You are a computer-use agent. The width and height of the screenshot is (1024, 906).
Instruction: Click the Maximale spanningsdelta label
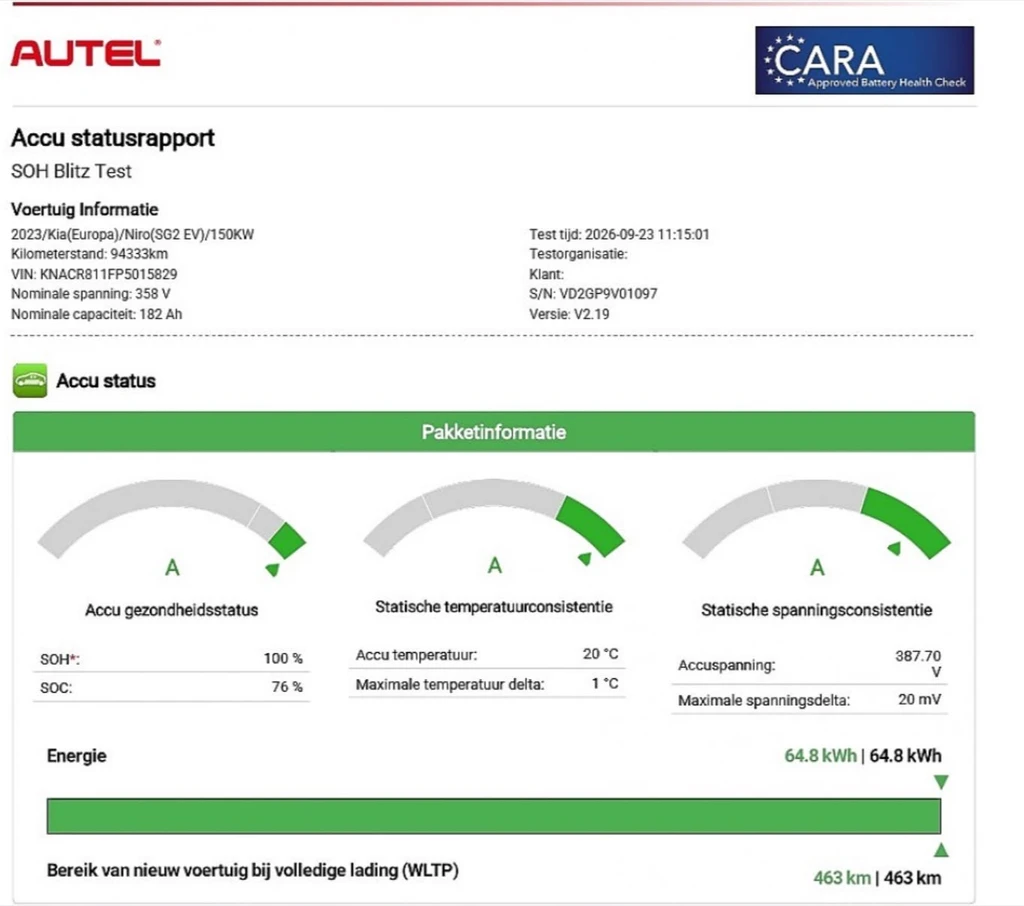click(x=764, y=700)
